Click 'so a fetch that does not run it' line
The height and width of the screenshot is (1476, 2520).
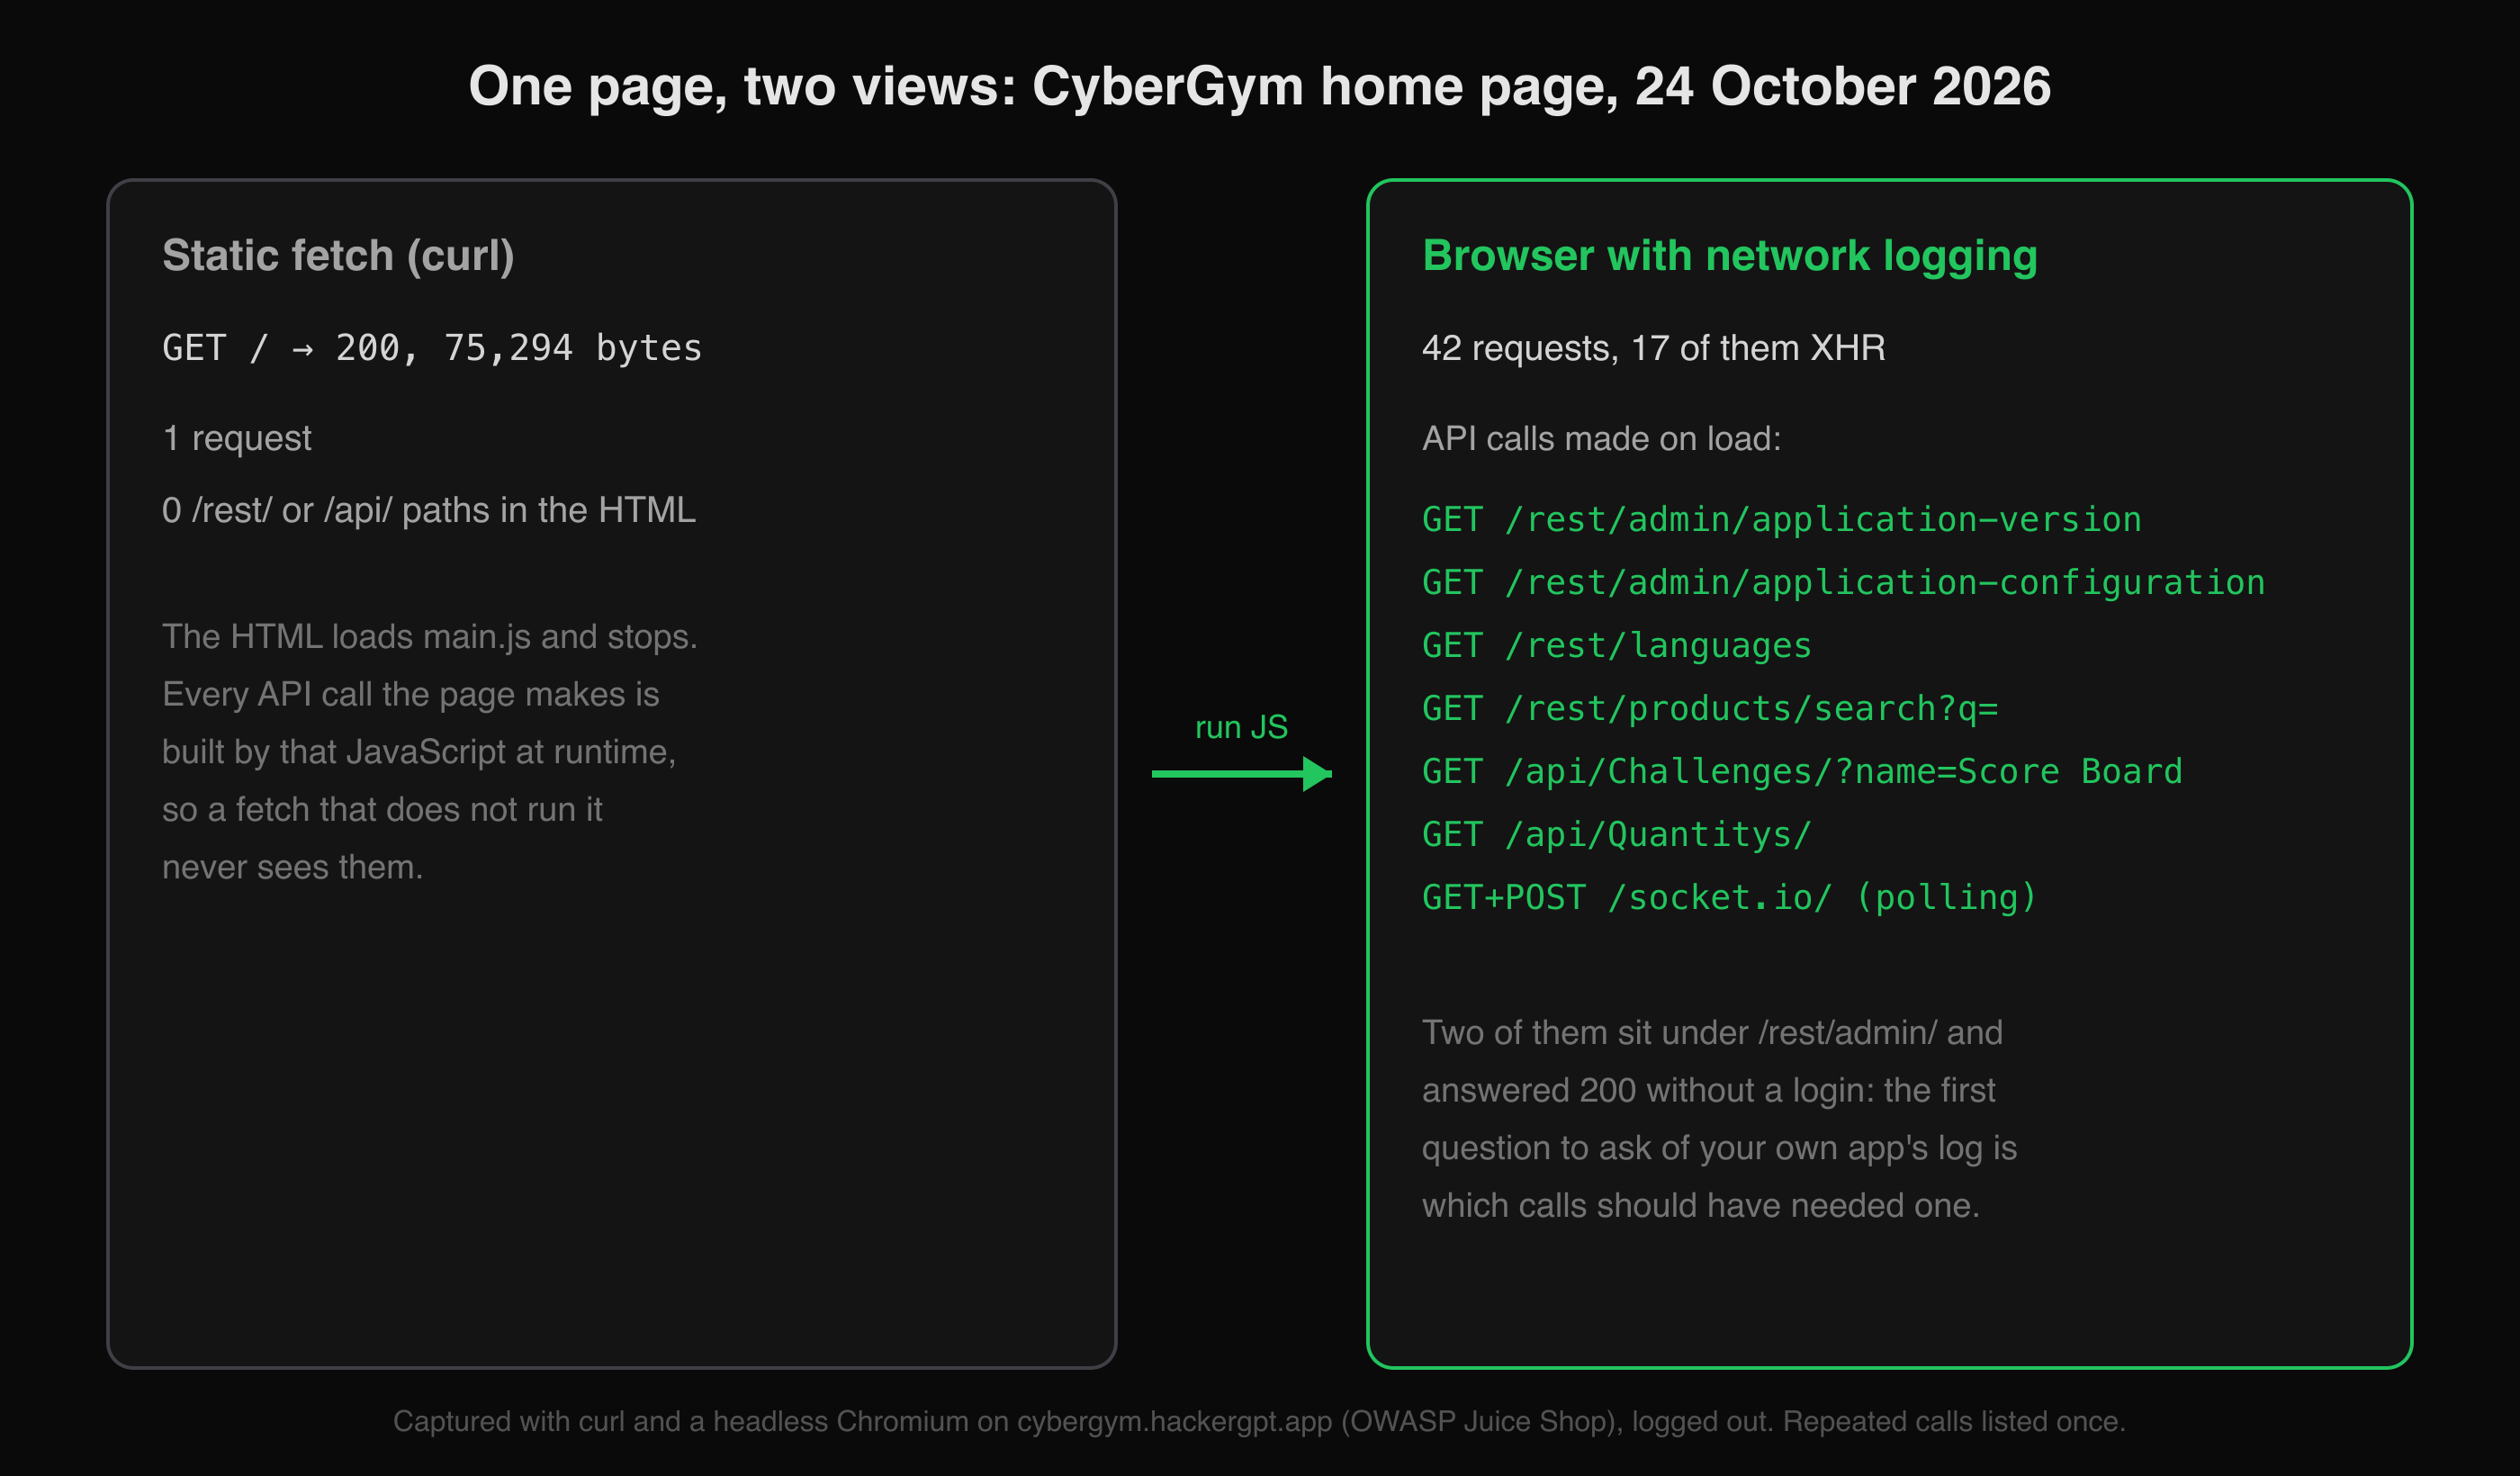click(382, 809)
